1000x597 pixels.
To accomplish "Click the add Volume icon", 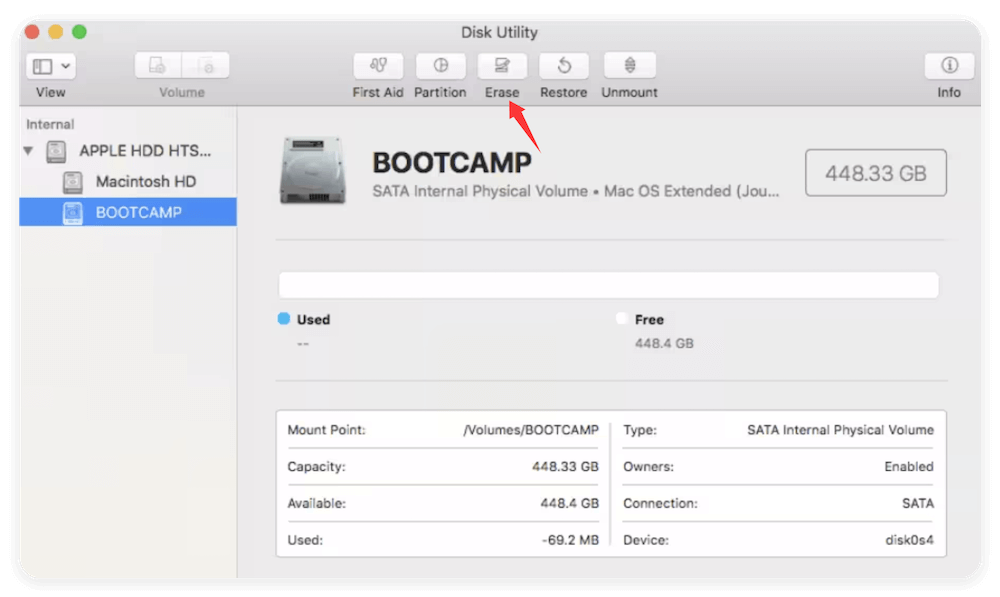I will click(155, 65).
